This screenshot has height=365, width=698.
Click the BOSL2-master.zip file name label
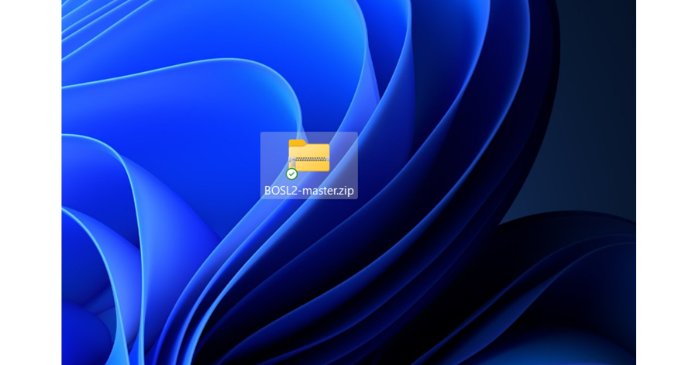click(x=309, y=191)
